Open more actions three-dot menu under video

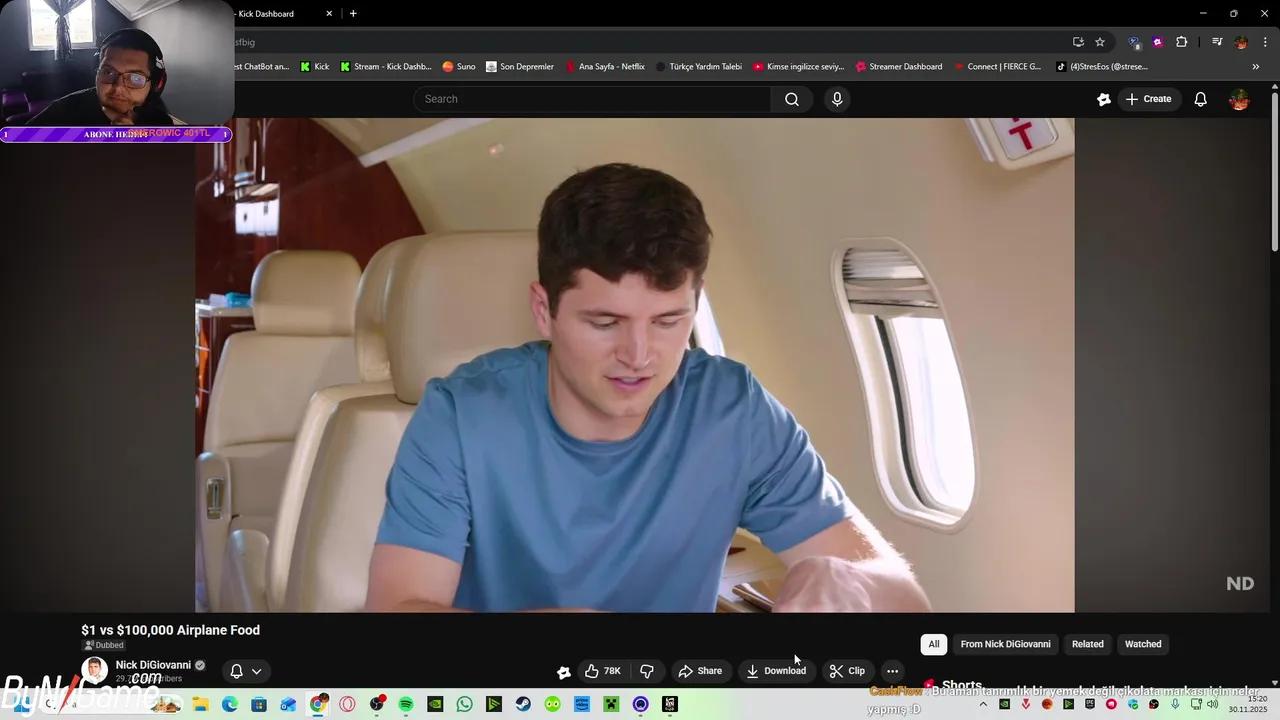coord(892,671)
